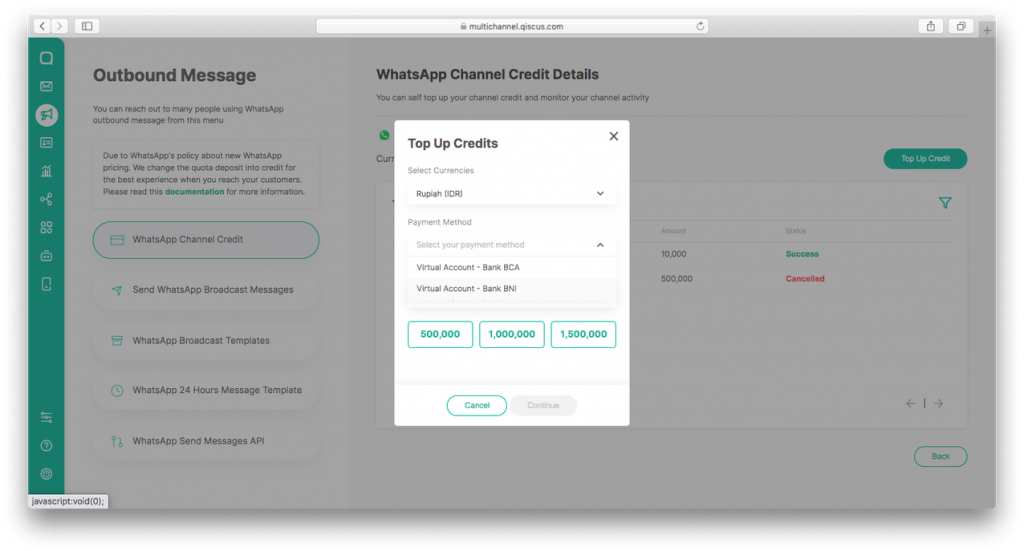Open the apps grid sidebar icon
Viewport: 1024px width, 551px height.
point(46,227)
